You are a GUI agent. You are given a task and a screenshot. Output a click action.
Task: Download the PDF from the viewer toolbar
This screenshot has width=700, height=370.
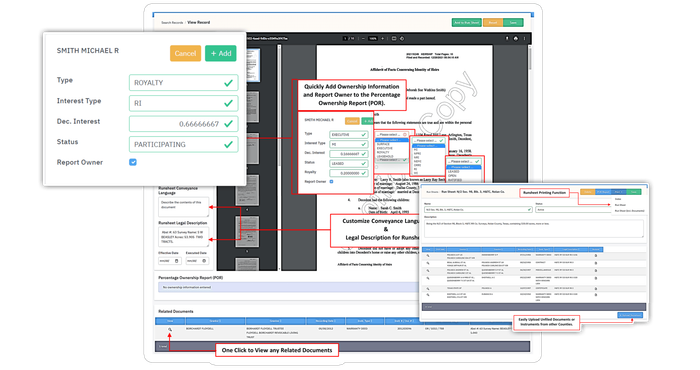[507, 38]
